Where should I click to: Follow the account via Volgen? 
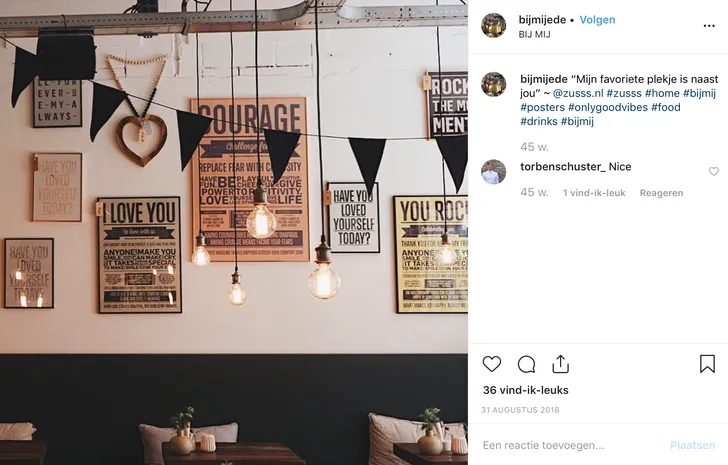[x=598, y=20]
